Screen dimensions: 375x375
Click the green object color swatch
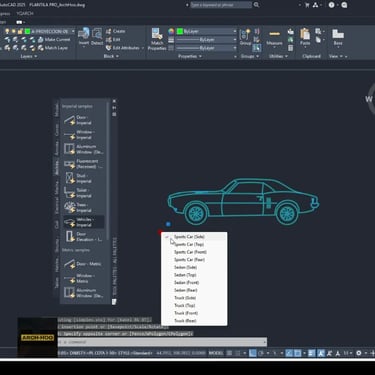click(180, 31)
